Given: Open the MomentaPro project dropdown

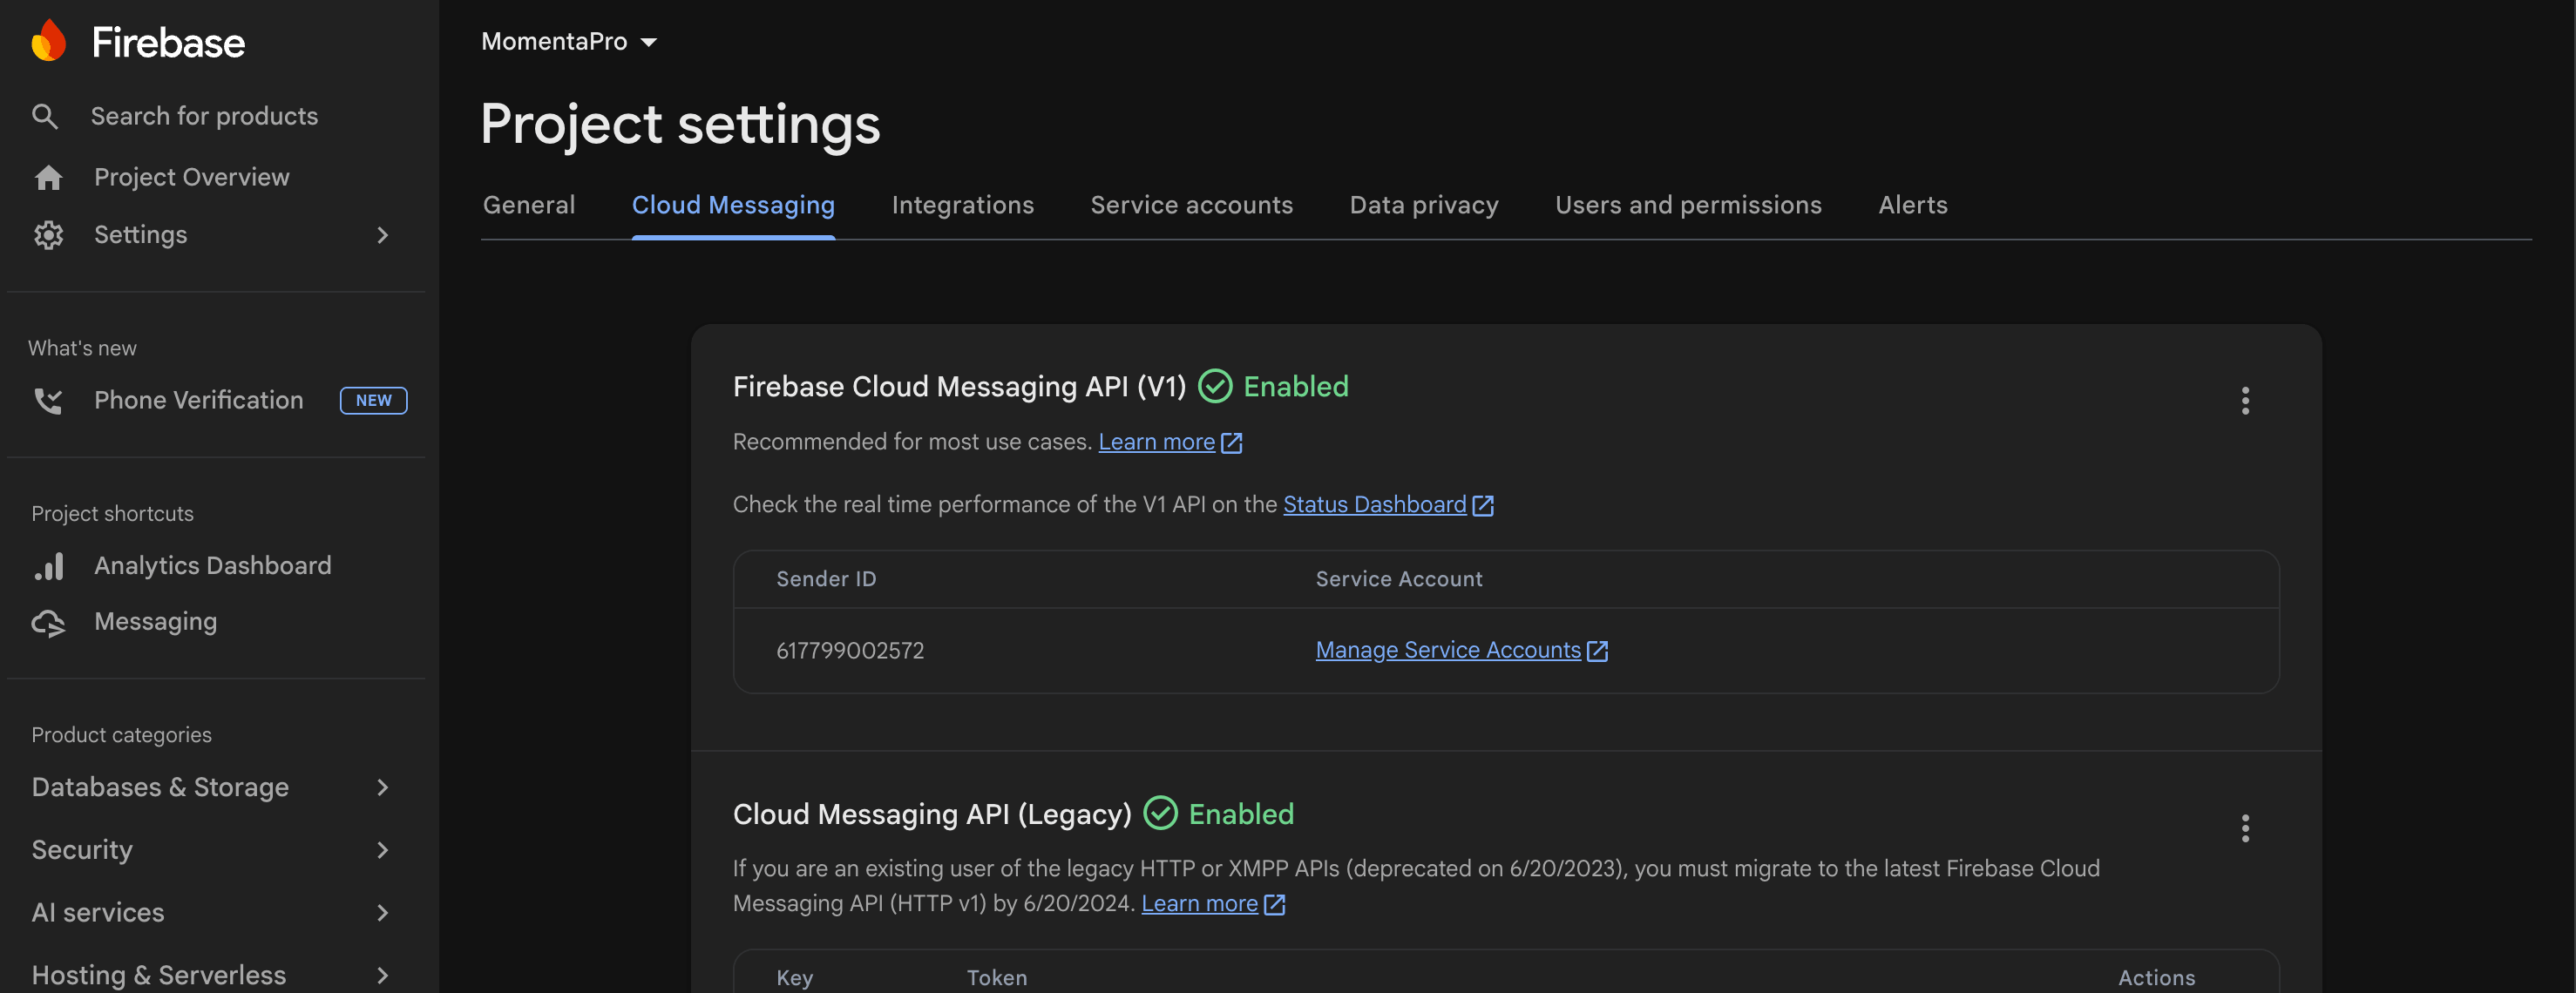Looking at the screenshot, I should 569,41.
